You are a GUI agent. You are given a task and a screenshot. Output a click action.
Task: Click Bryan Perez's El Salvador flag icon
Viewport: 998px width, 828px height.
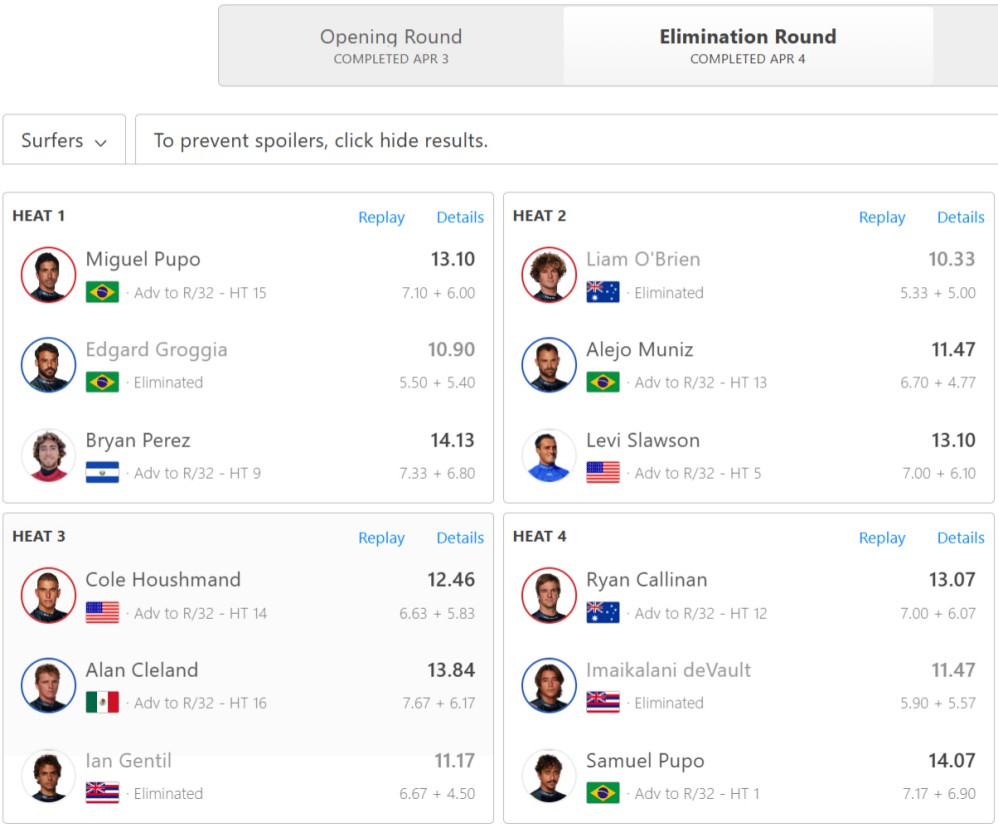102,472
